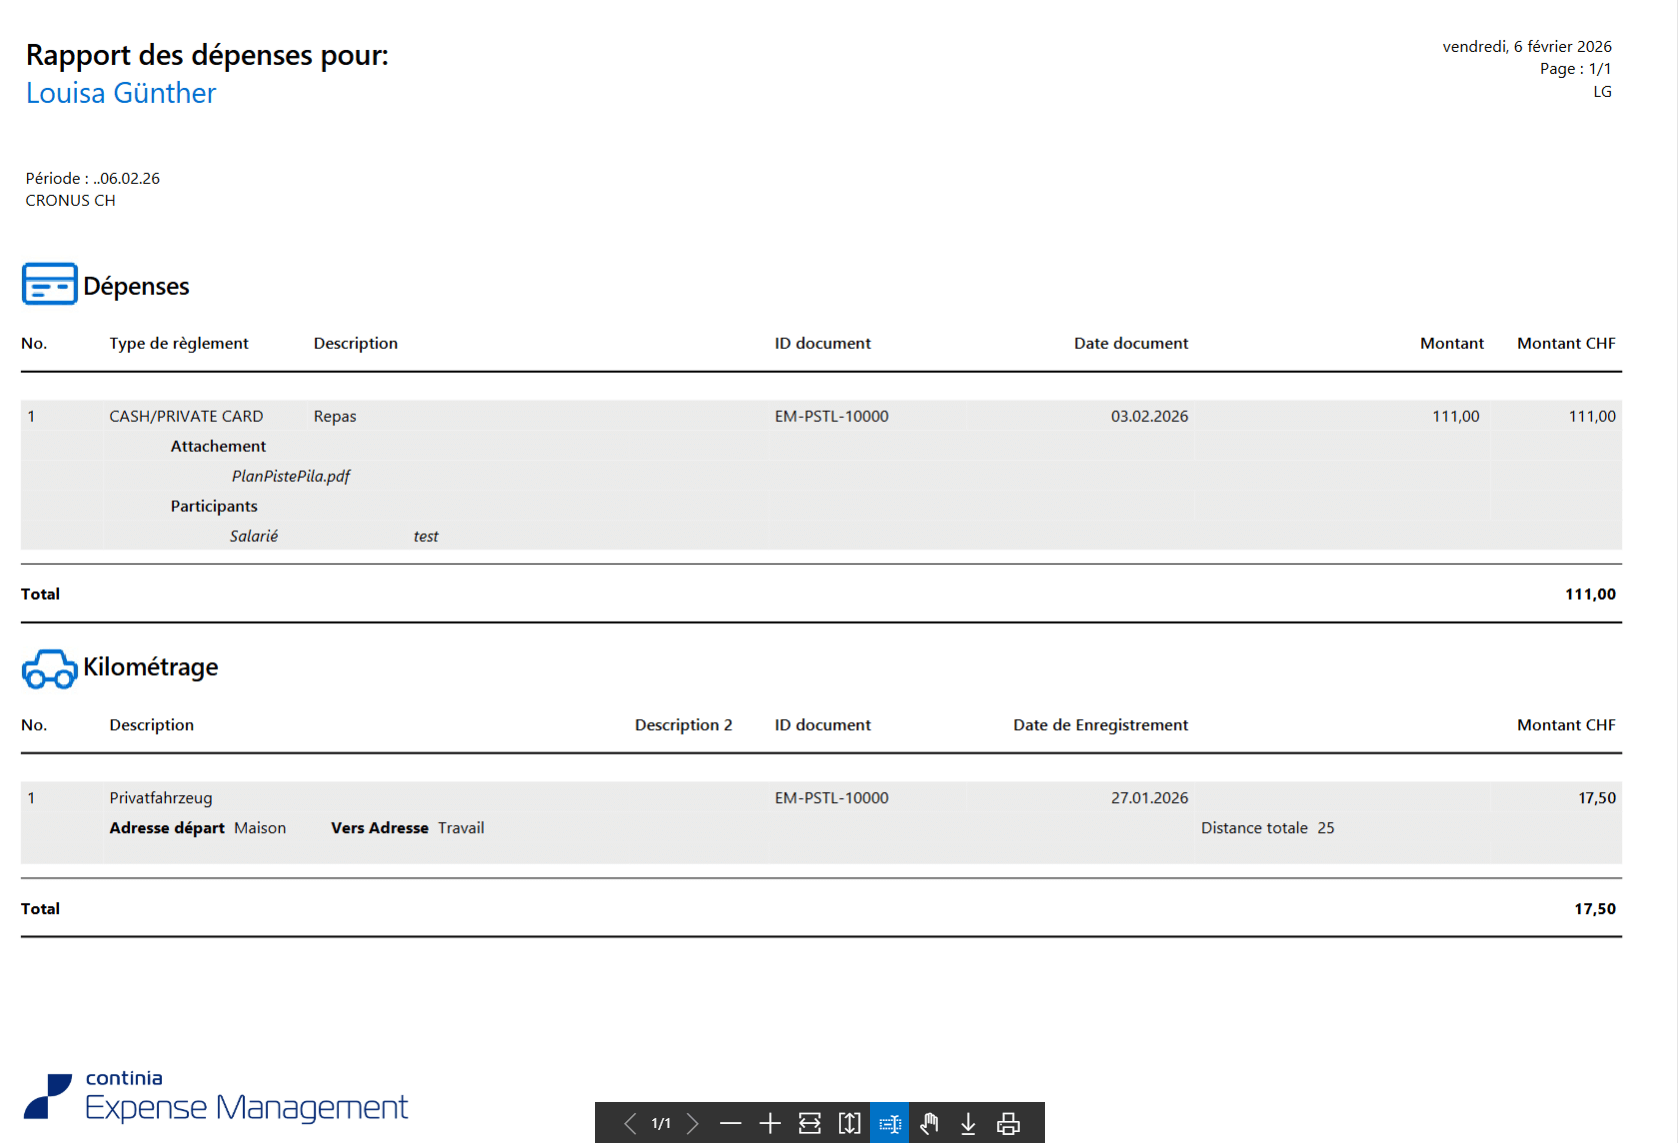The width and height of the screenshot is (1678, 1143).
Task: Advance to the next page arrow
Action: [x=692, y=1123]
